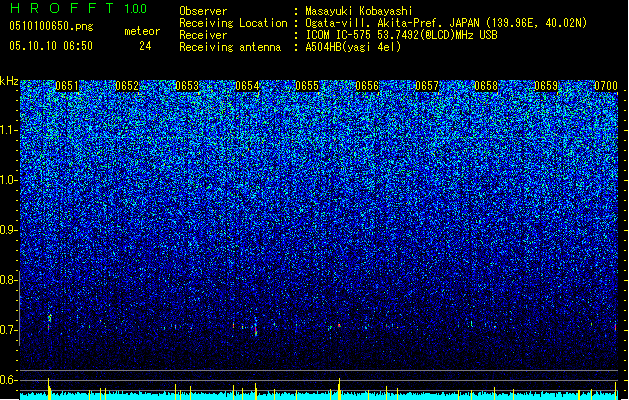Click the 0655 time marker
This screenshot has height=400, width=629.
click(x=307, y=86)
